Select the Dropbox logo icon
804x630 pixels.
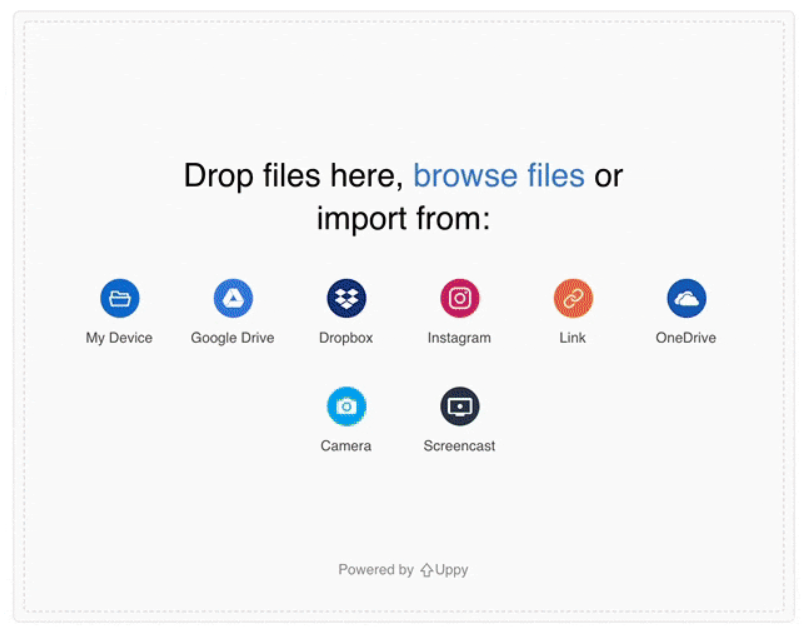click(347, 298)
